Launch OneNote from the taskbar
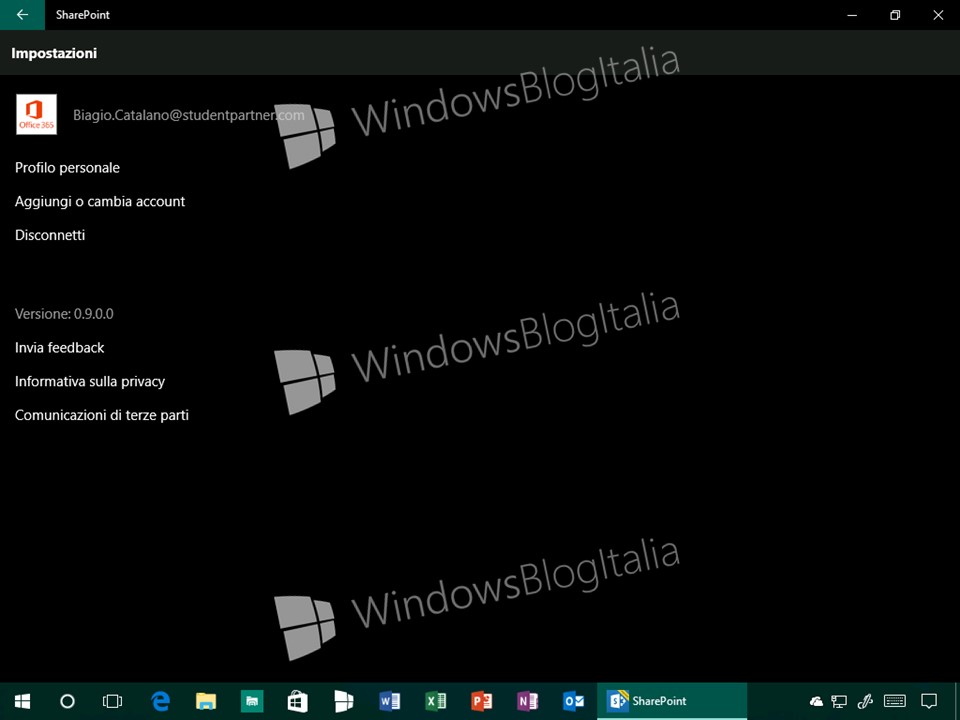This screenshot has width=960, height=720. pos(527,701)
